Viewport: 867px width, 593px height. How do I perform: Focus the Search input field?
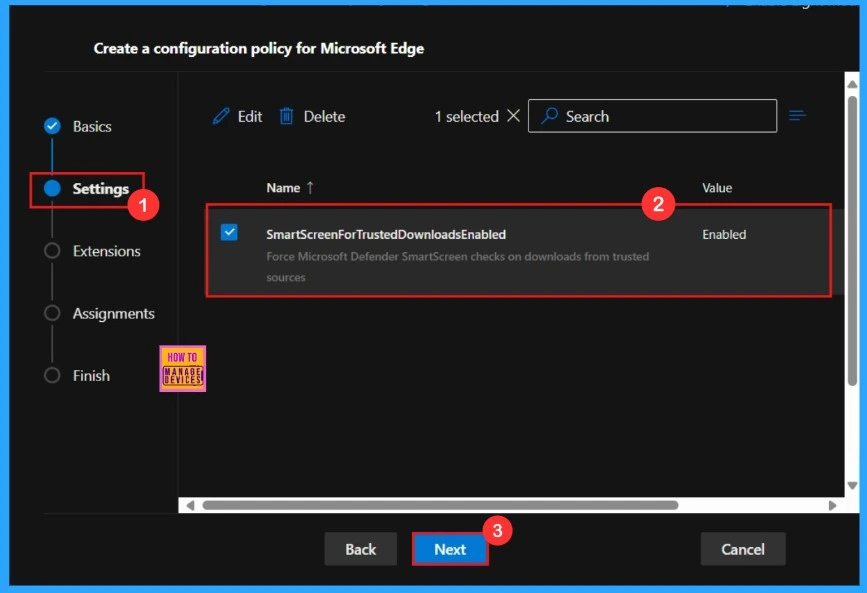(x=652, y=116)
